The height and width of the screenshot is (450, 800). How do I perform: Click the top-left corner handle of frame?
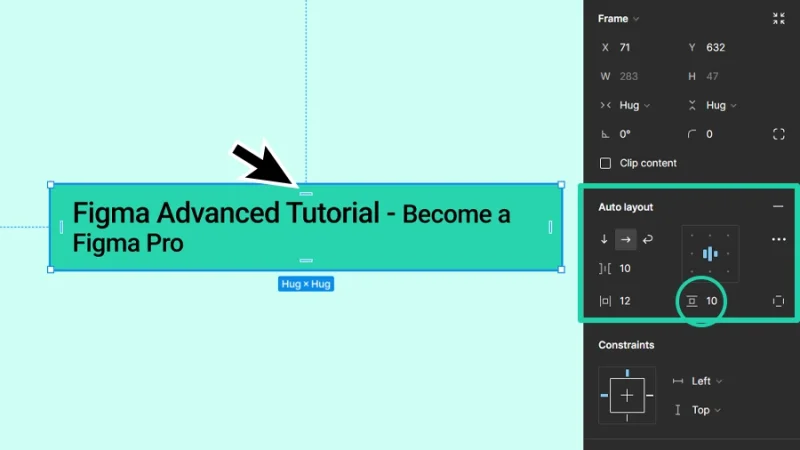coord(51,185)
